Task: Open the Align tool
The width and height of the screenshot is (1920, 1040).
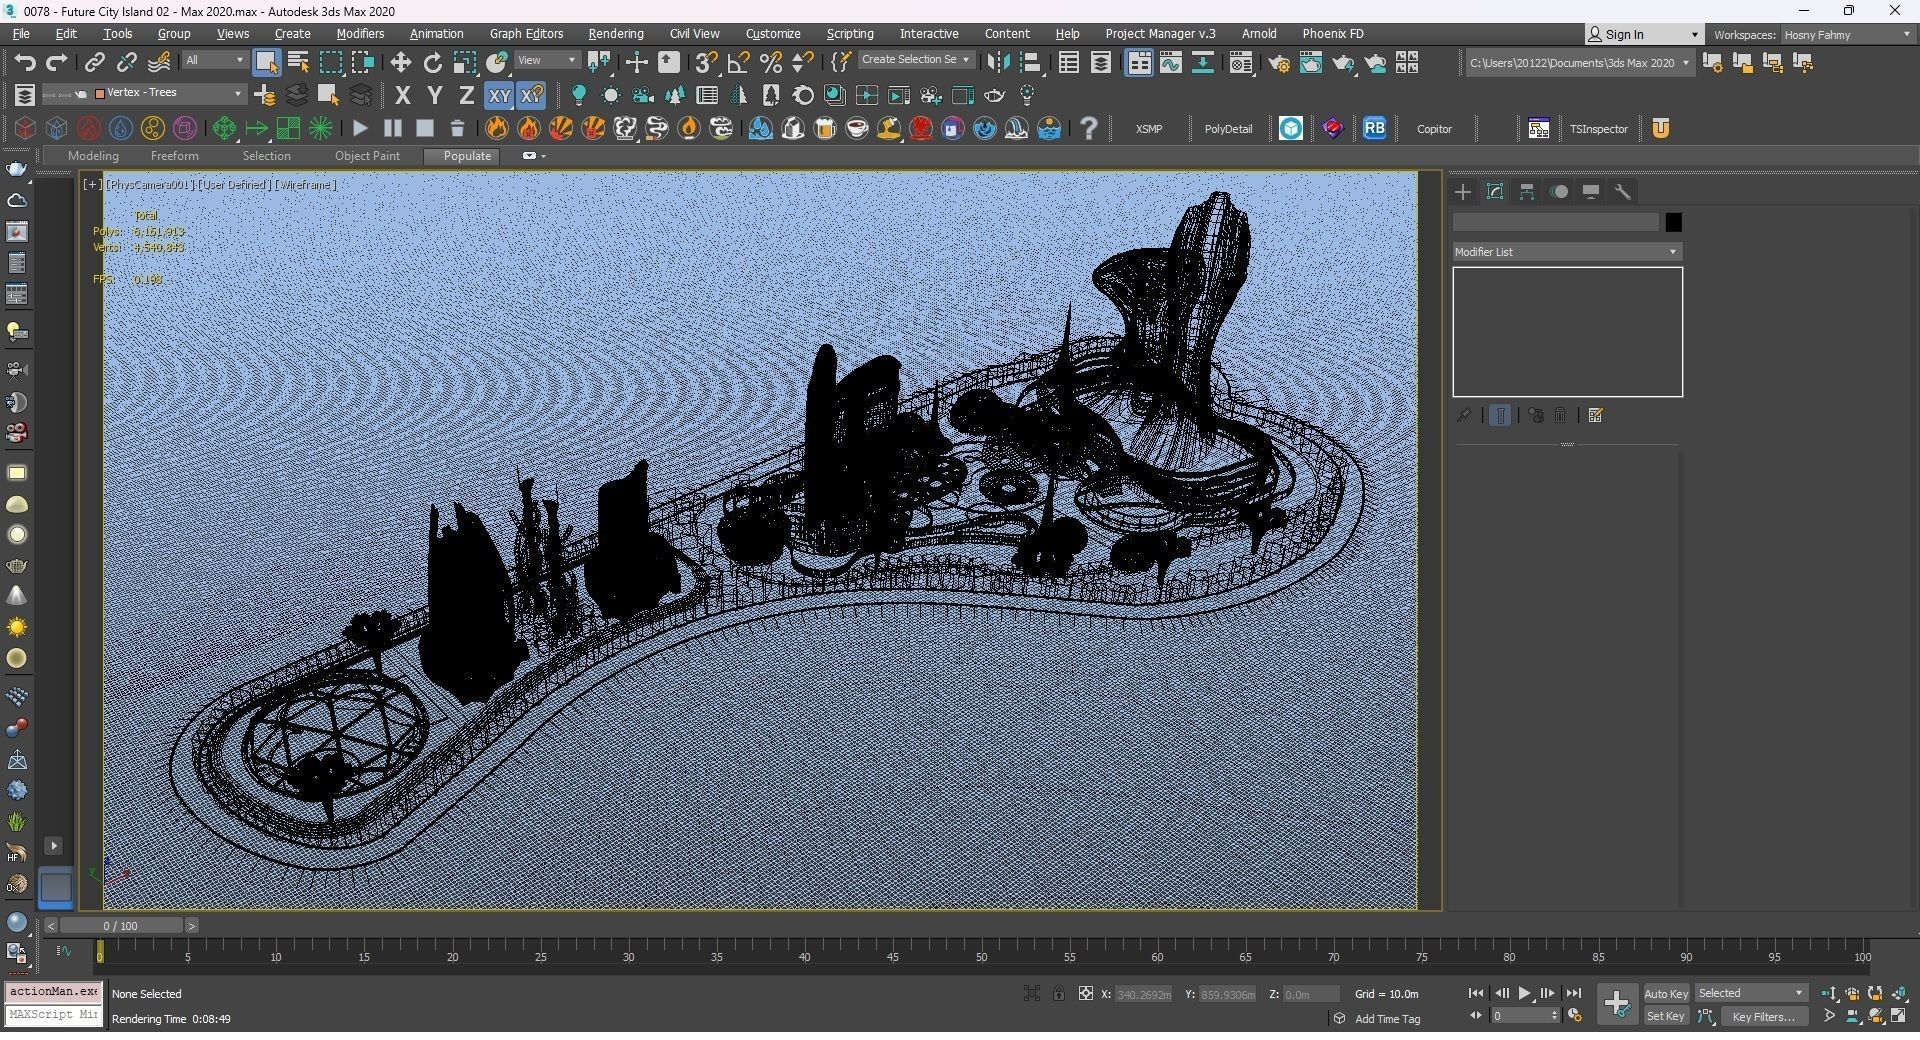Action: tap(1031, 63)
